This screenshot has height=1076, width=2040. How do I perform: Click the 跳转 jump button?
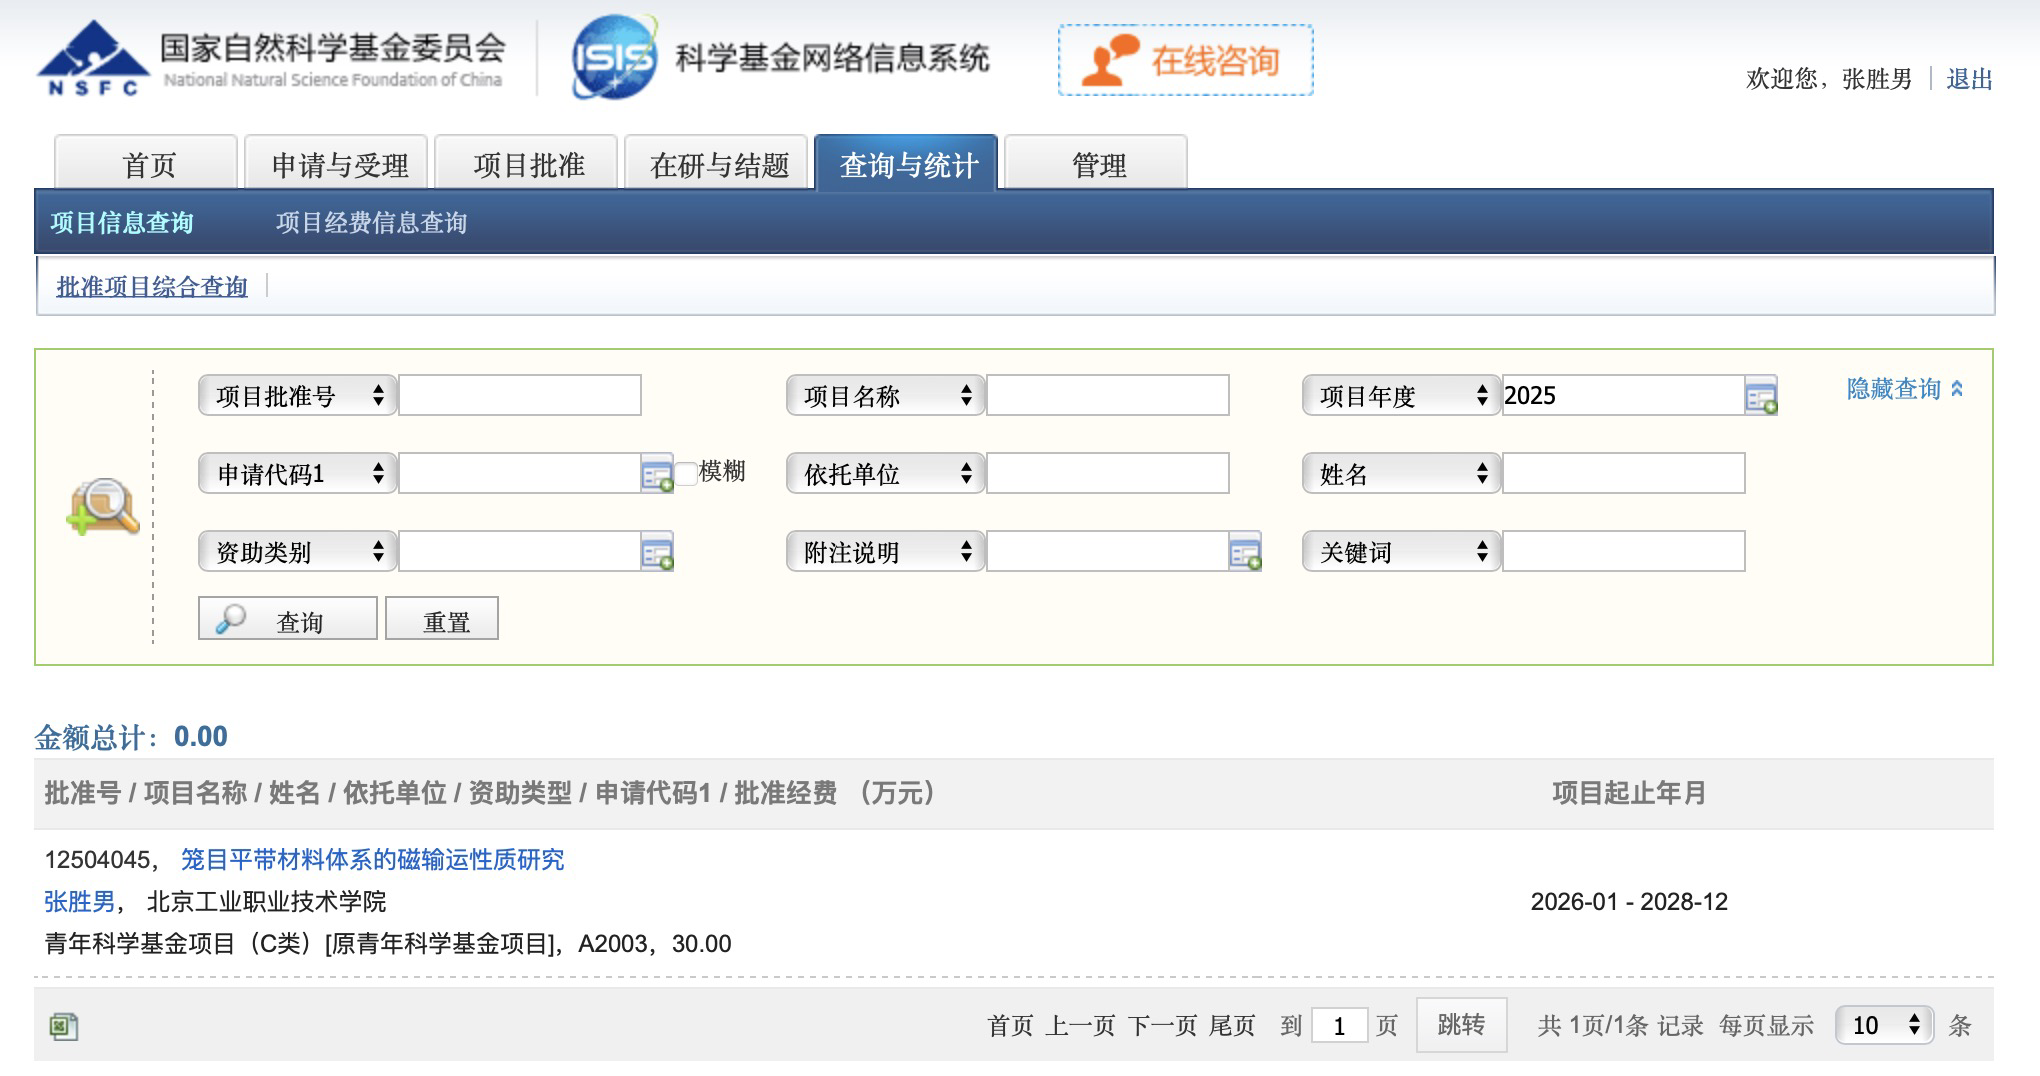[x=1461, y=1025]
